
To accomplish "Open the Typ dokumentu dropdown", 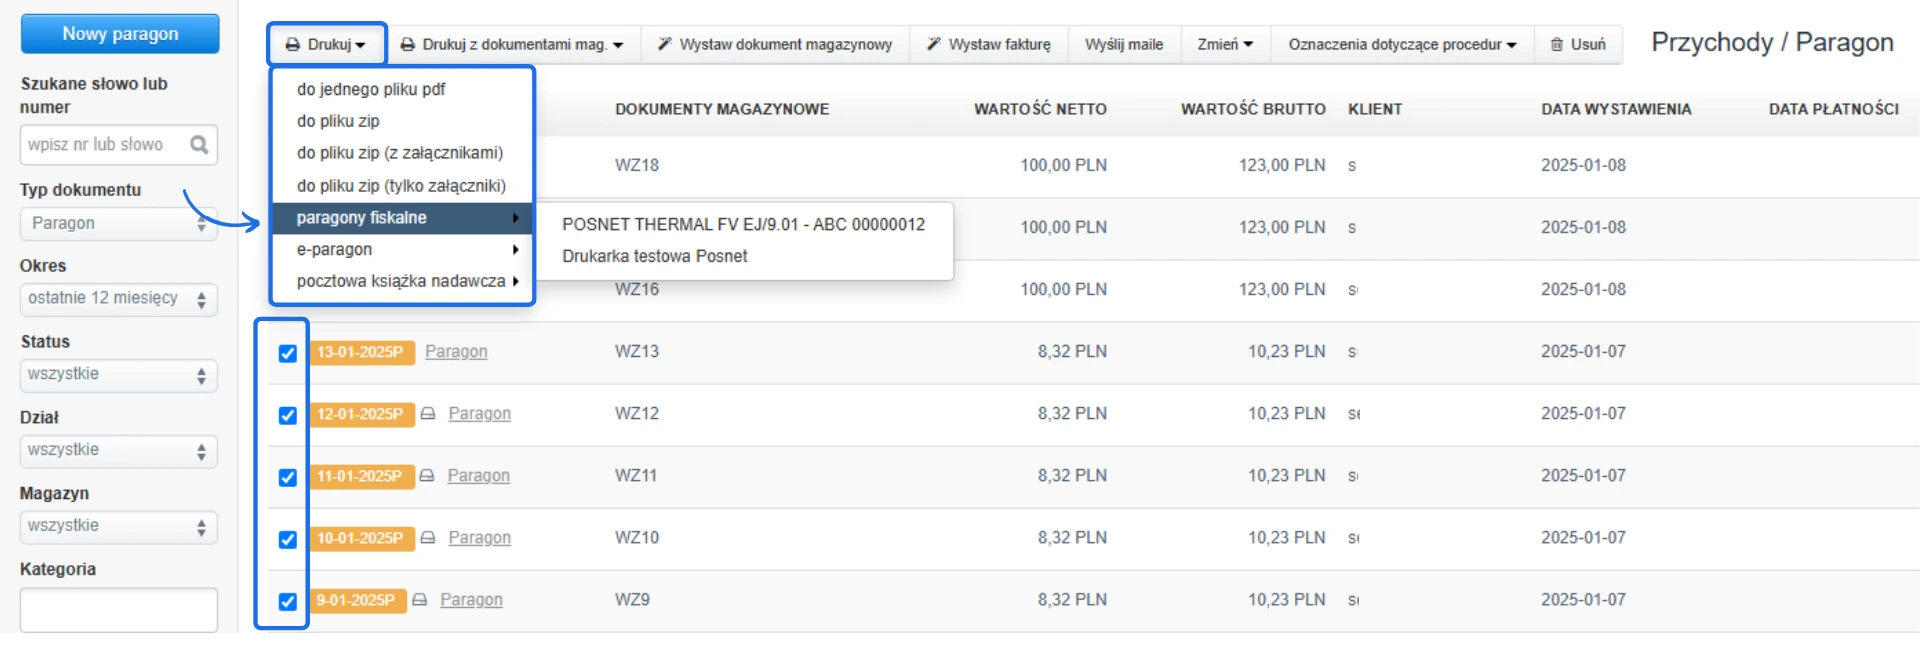I will coord(118,224).
